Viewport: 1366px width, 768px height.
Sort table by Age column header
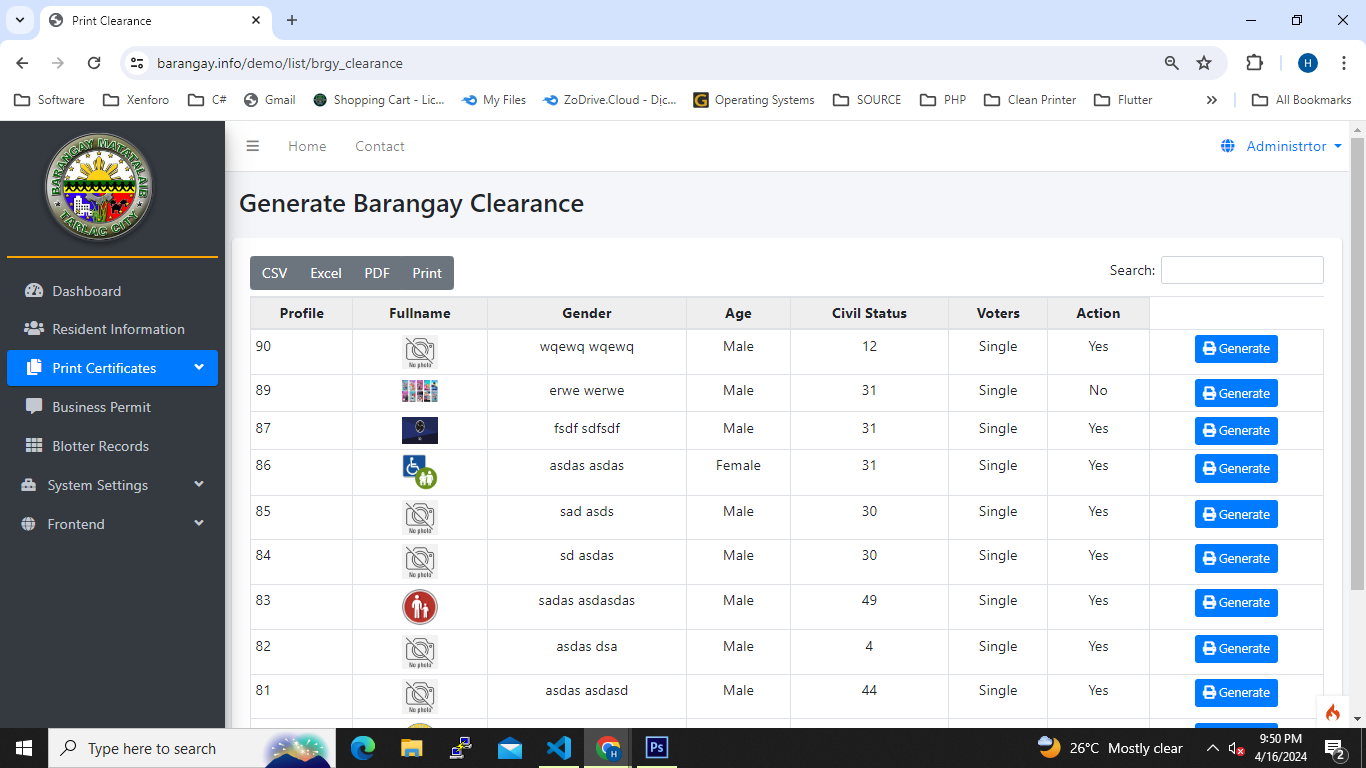click(738, 313)
